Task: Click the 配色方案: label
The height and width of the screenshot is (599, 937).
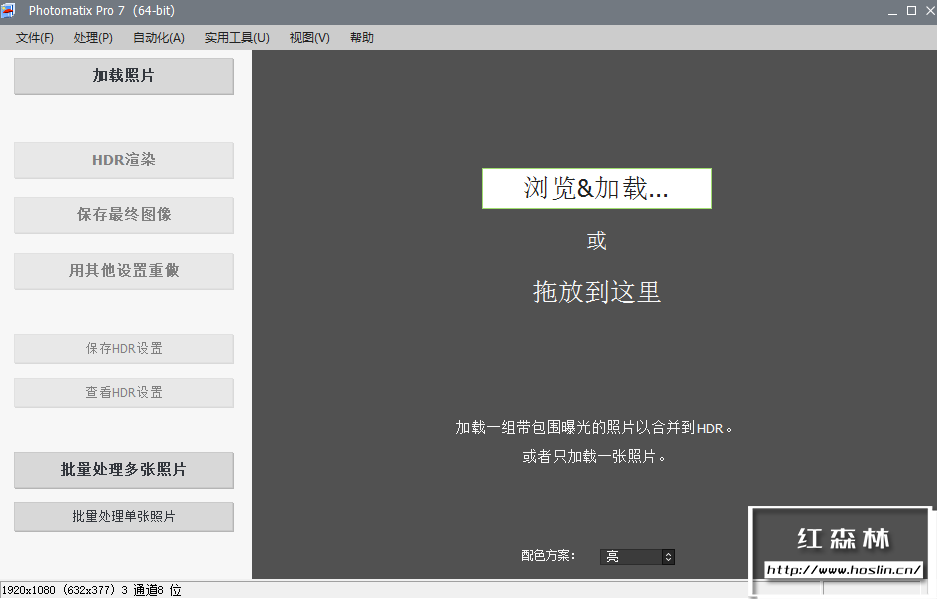Action: tap(548, 556)
